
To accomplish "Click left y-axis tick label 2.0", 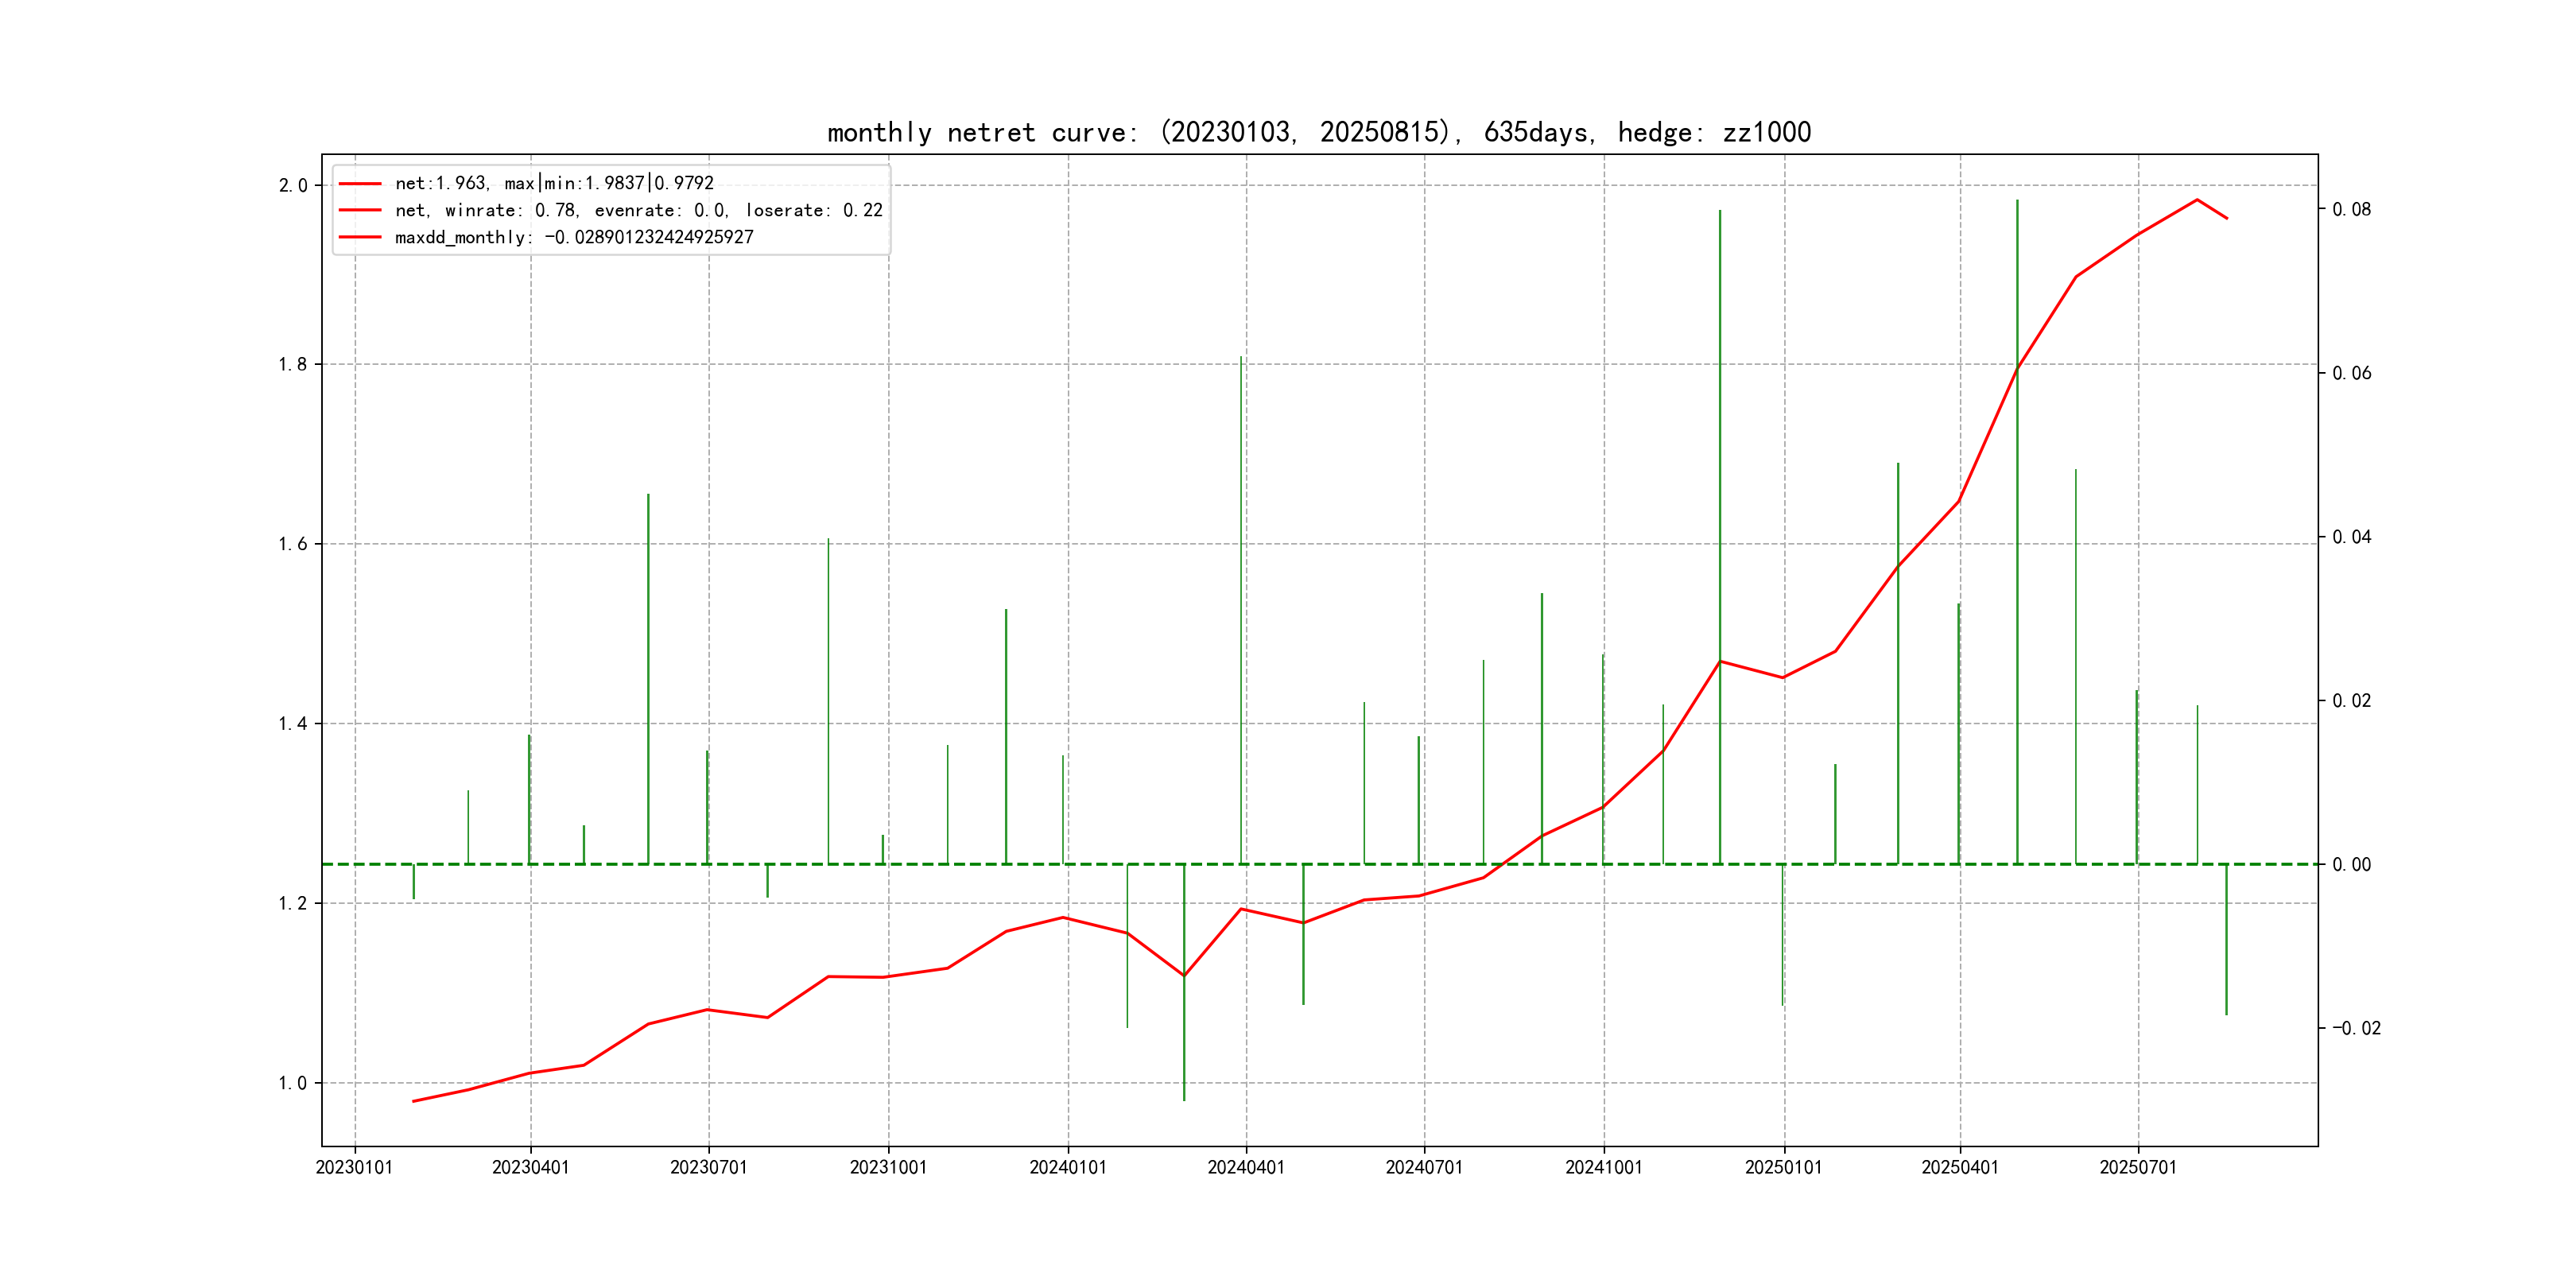I will click(x=293, y=186).
